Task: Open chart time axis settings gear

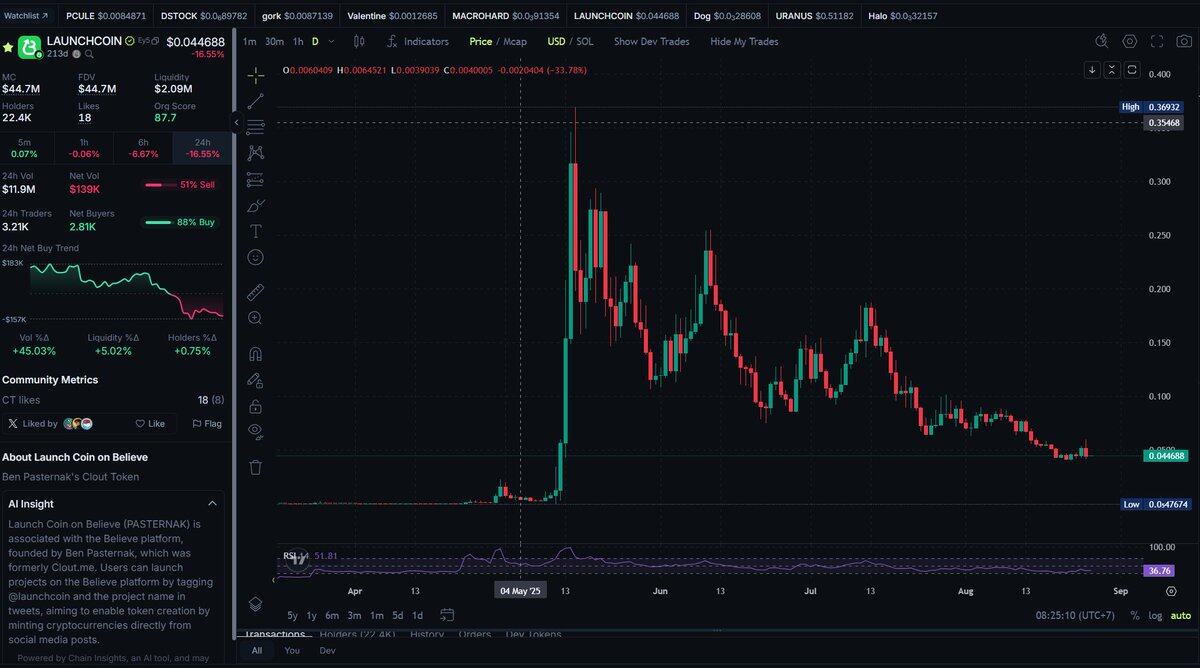Action: point(1171,591)
